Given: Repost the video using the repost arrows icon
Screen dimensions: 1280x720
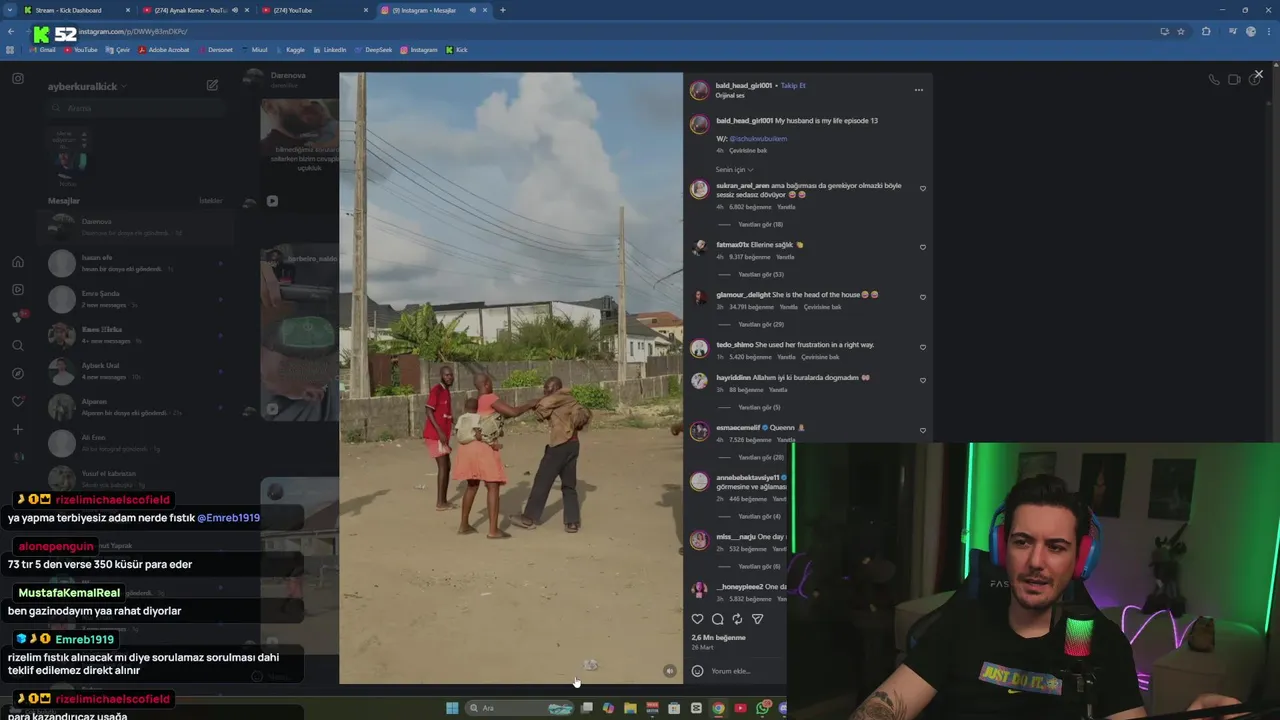Looking at the screenshot, I should tap(737, 619).
